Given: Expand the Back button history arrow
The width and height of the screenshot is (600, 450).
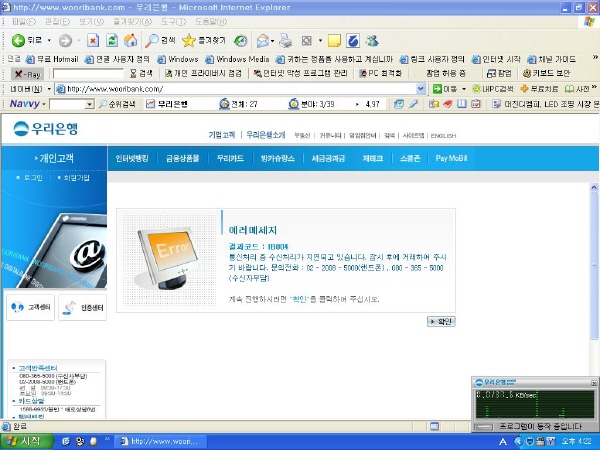Looking at the screenshot, I should click(x=49, y=40).
